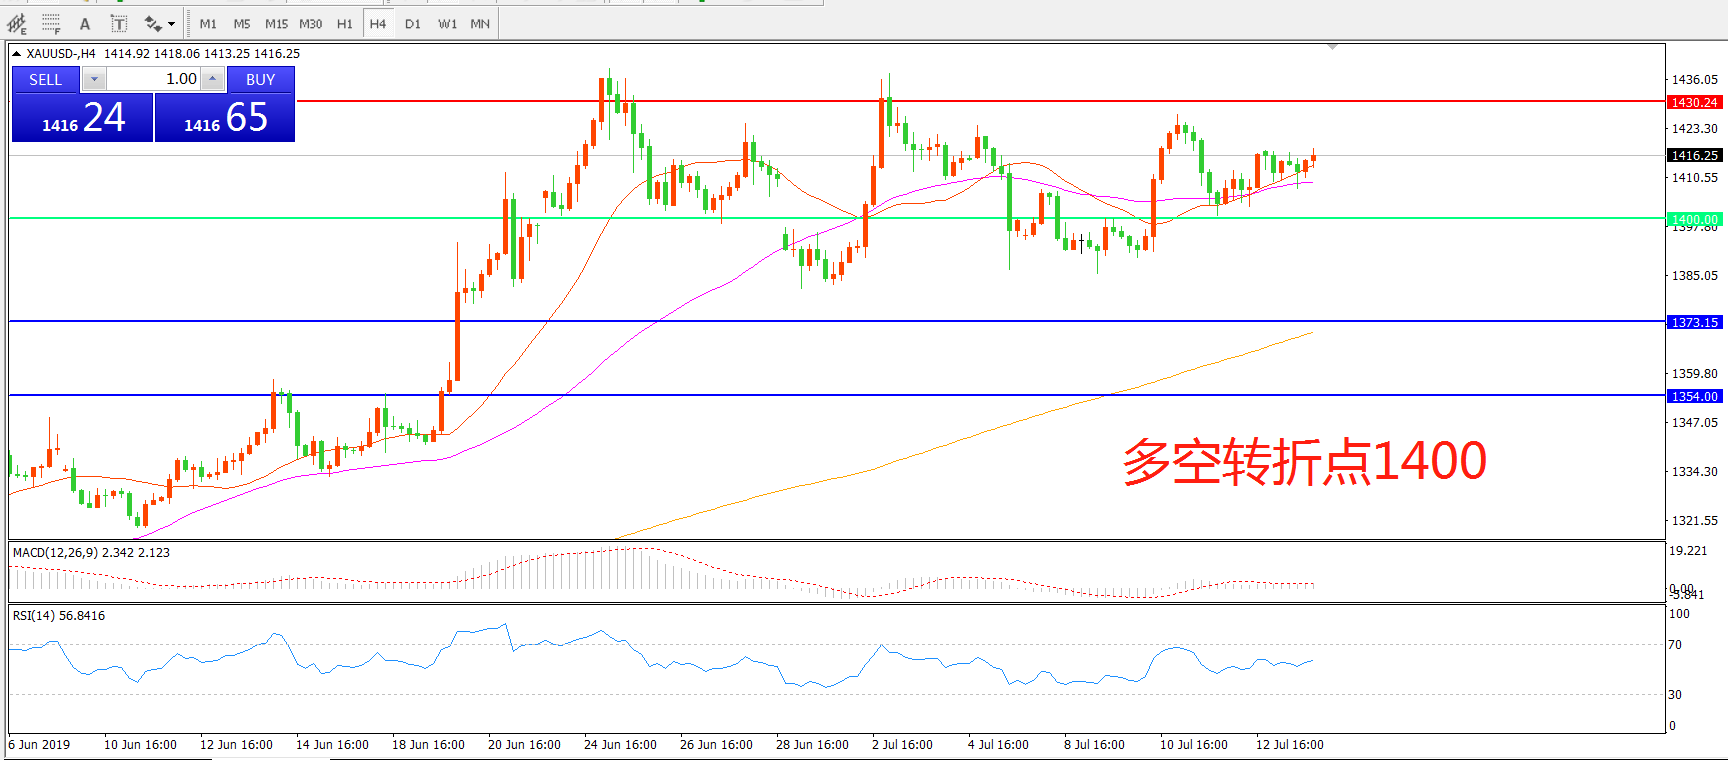This screenshot has width=1728, height=760.
Task: Click the lot size field showing 1.00
Action: coord(155,79)
